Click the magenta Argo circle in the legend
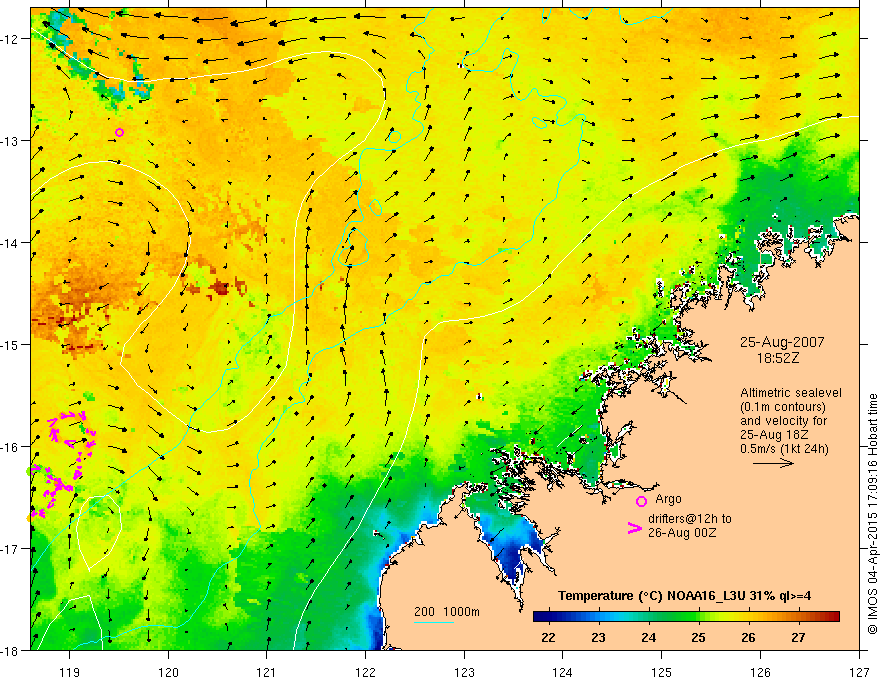This screenshot has width=880, height=680. (x=641, y=501)
